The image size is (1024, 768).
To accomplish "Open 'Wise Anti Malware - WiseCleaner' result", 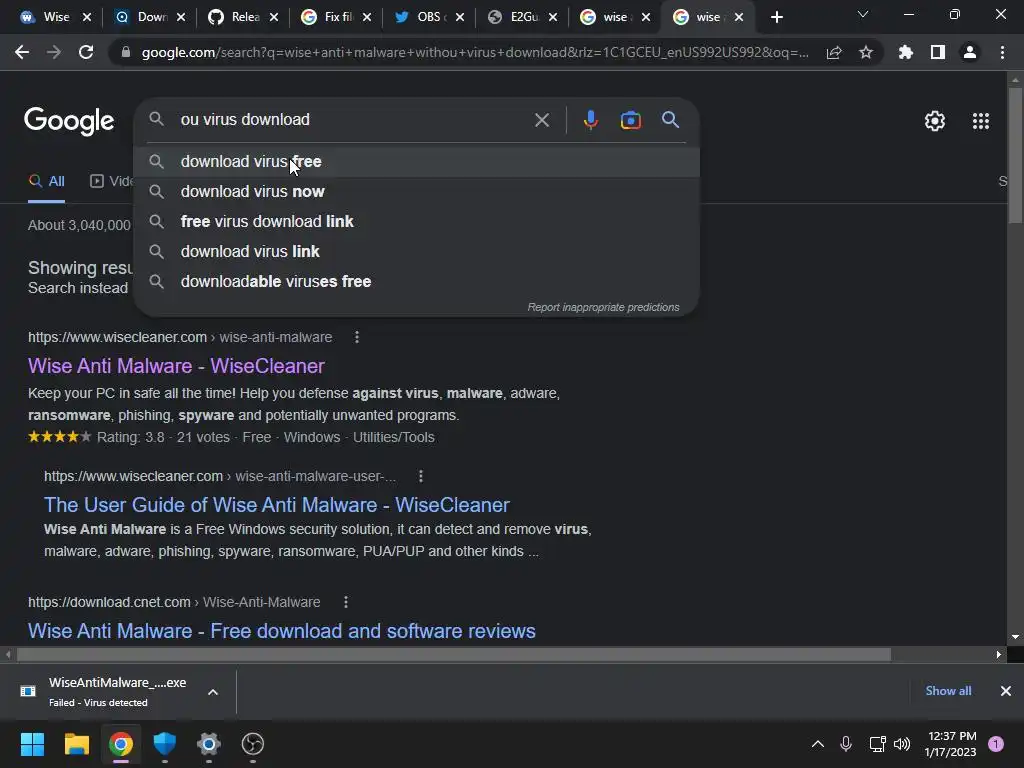I will coord(176,366).
